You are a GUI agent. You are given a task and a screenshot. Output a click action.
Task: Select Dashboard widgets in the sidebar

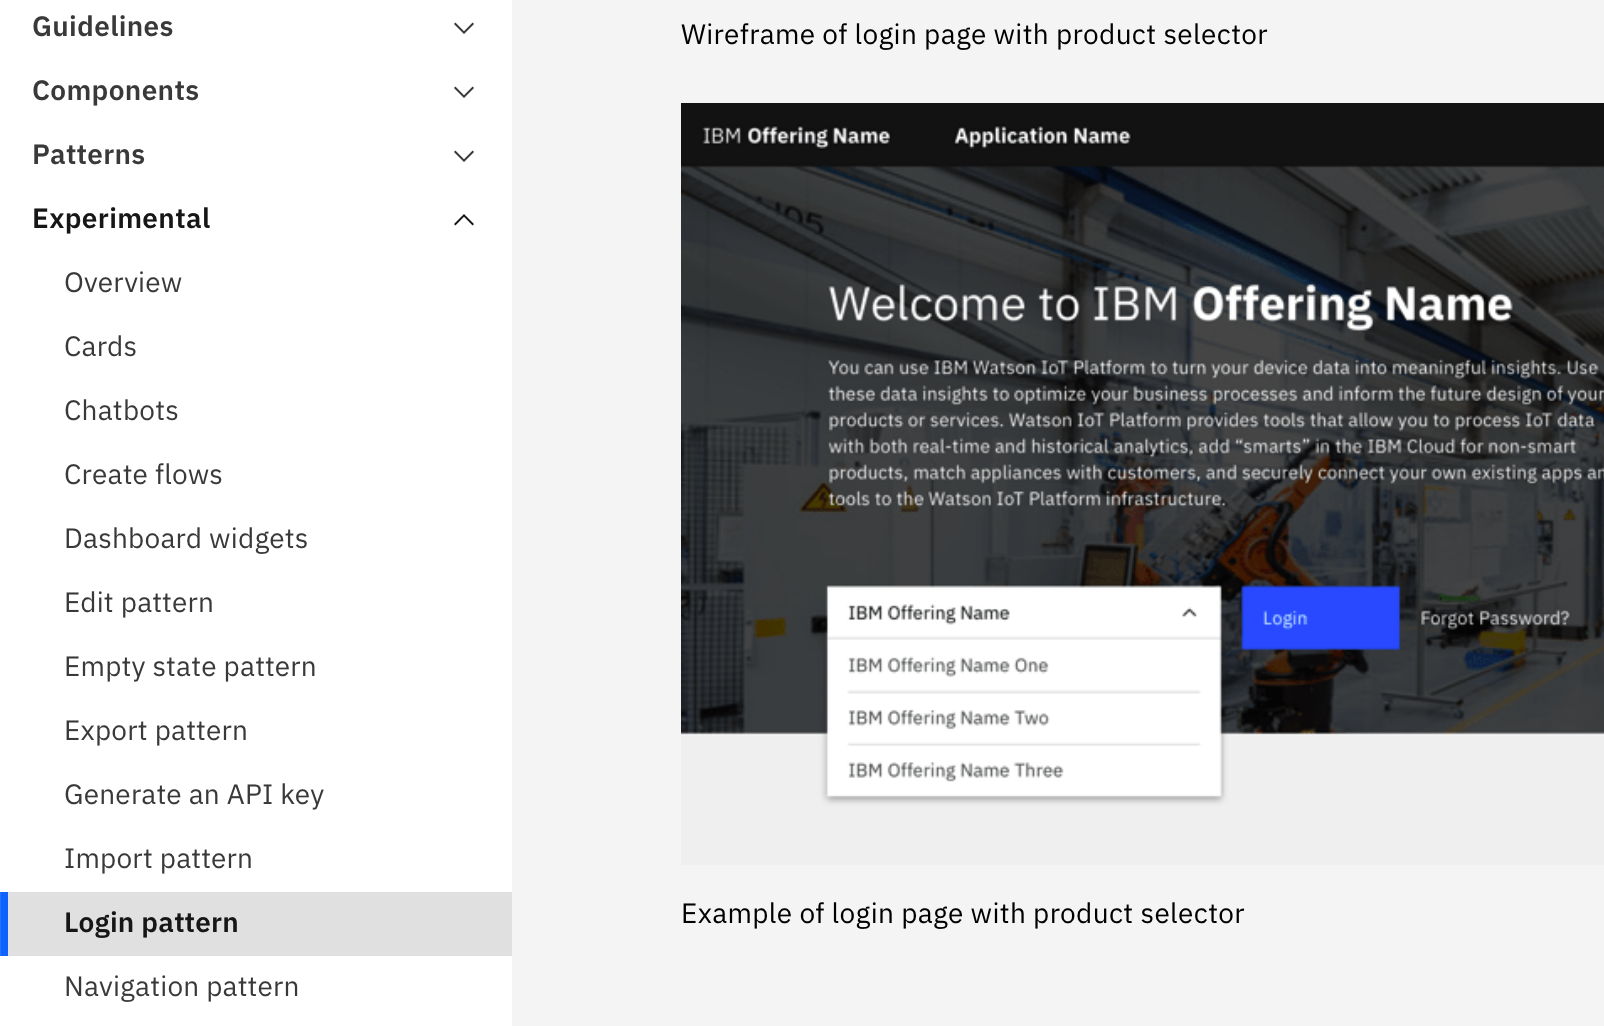click(186, 538)
